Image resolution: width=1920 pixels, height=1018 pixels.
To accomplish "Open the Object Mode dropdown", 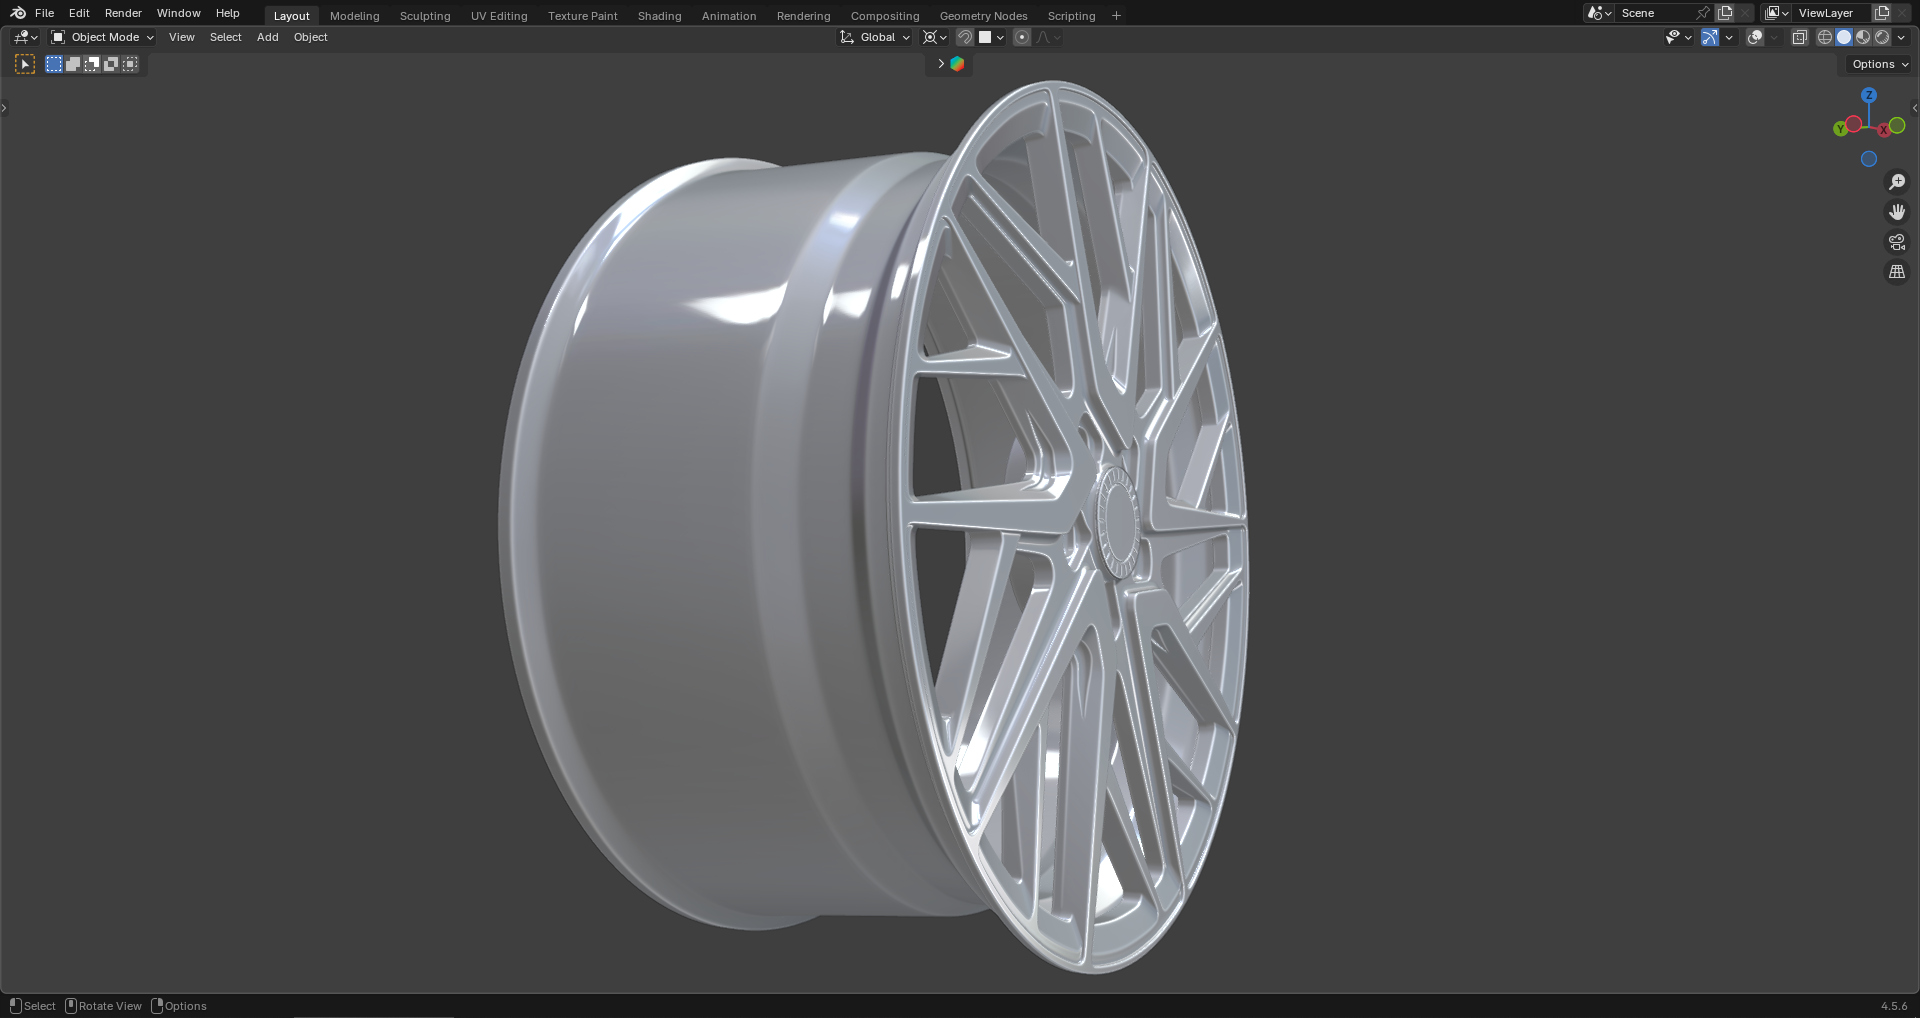I will pyautogui.click(x=102, y=37).
